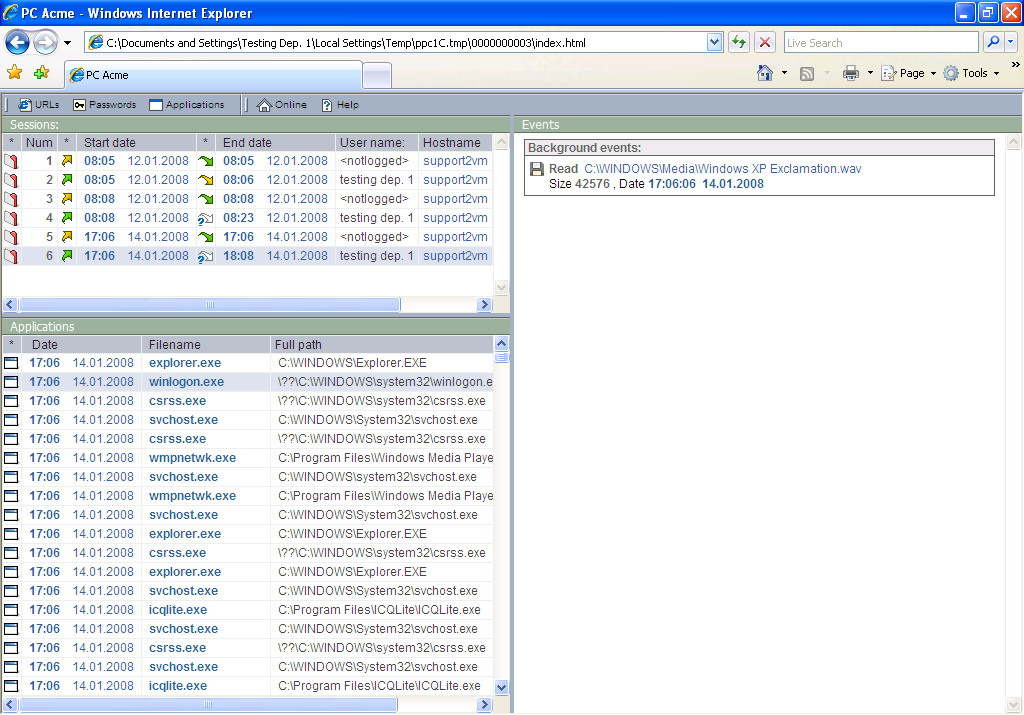
Task: Click the Stop button in the browser toolbar
Action: tap(765, 42)
